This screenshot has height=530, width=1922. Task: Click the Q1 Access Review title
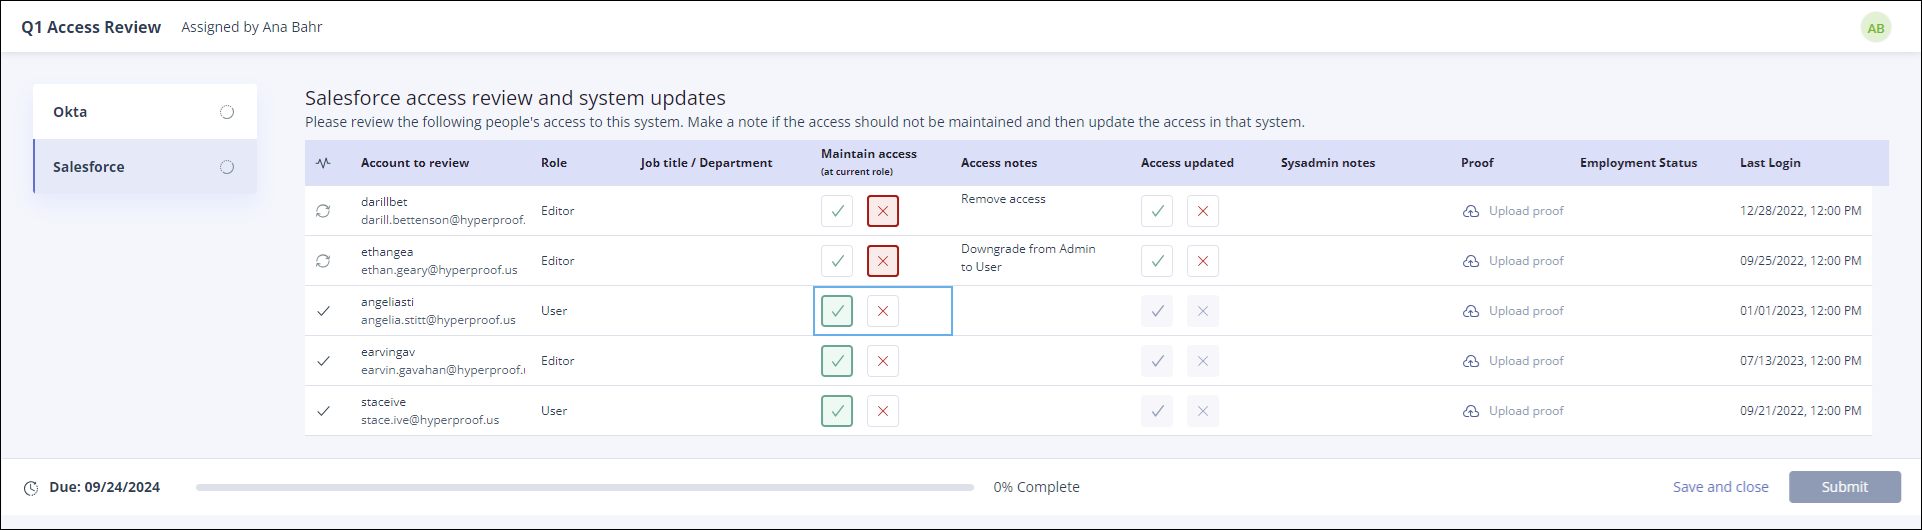click(91, 28)
